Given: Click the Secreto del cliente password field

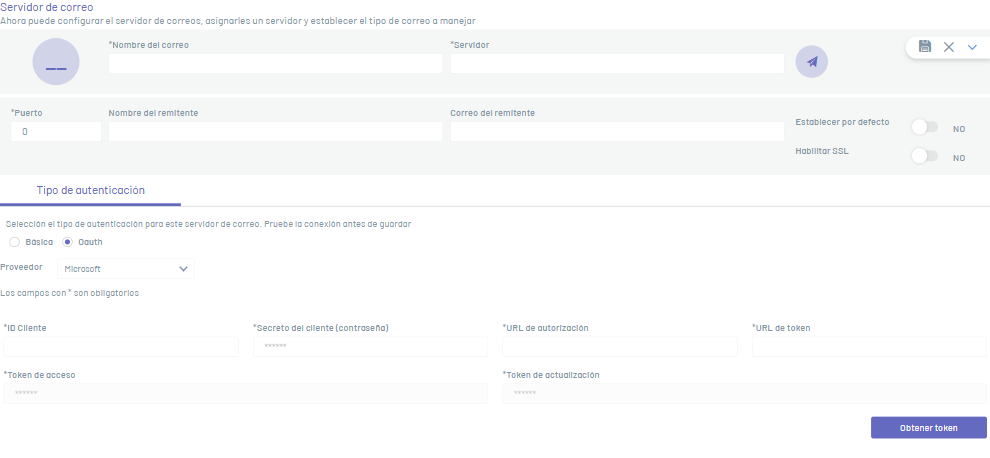Looking at the screenshot, I should [x=370, y=346].
